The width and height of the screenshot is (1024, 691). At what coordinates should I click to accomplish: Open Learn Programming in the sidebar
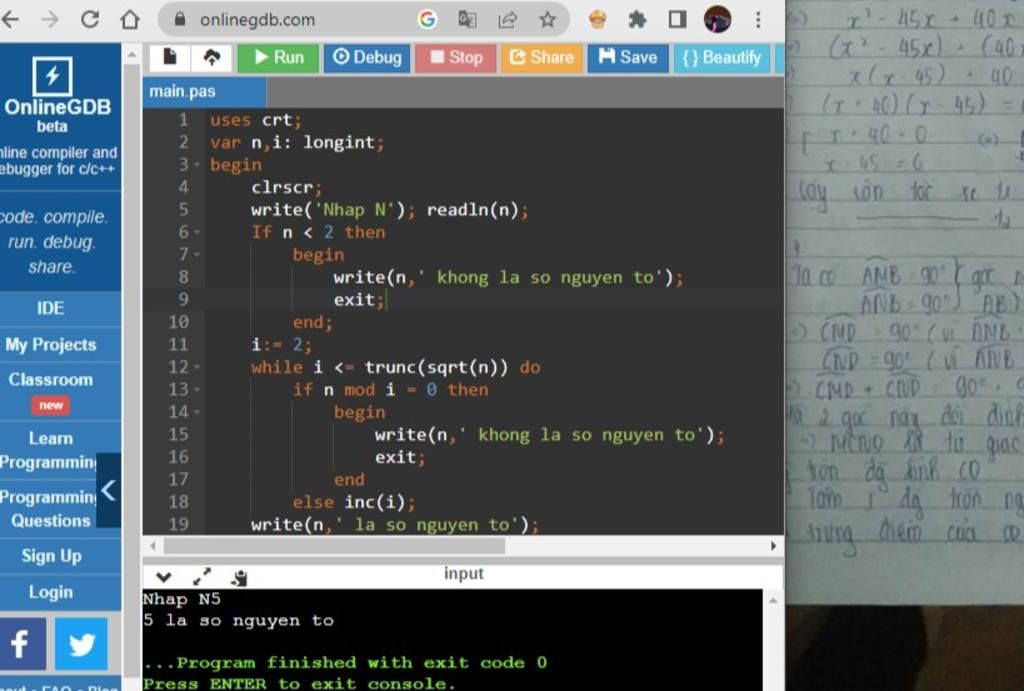(48, 450)
